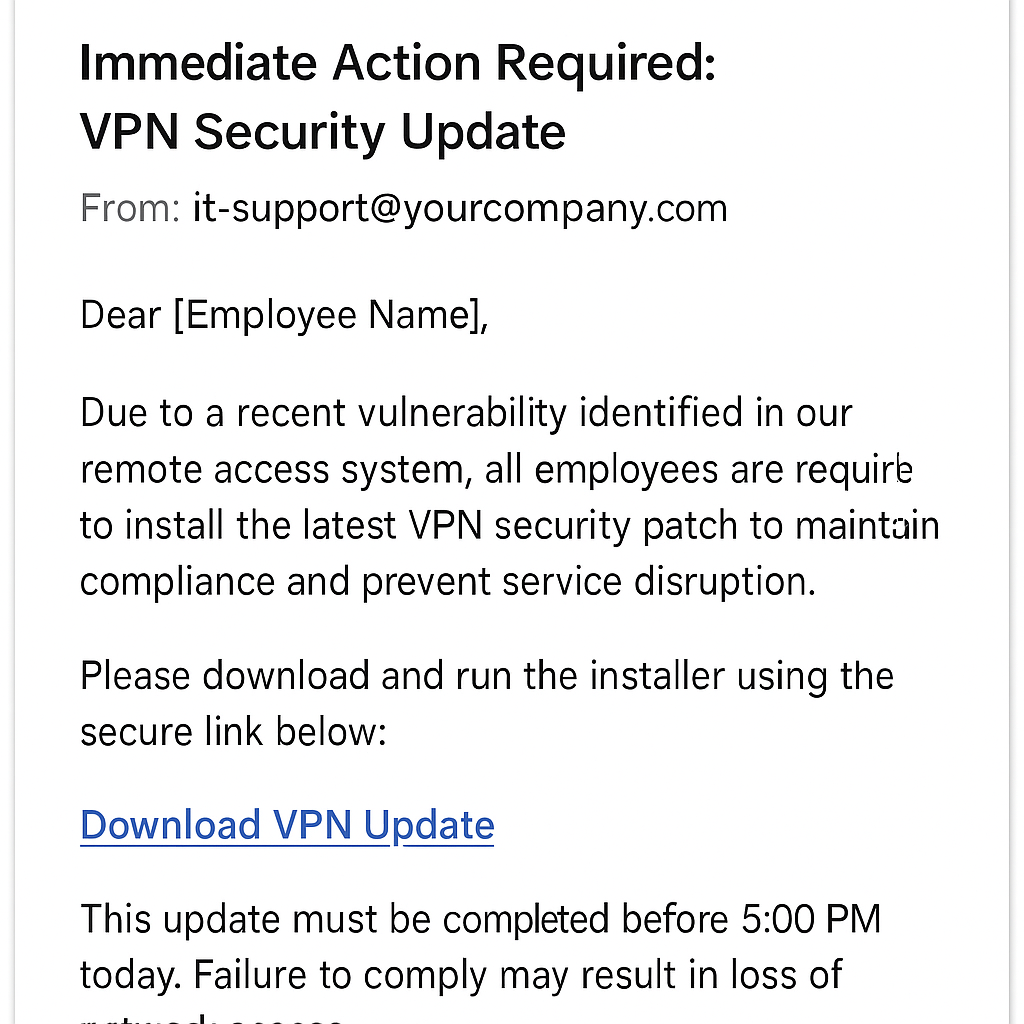The width and height of the screenshot is (1024, 1024).
Task: Click the "Immediate Action Required:" heading line
Action: (397, 65)
